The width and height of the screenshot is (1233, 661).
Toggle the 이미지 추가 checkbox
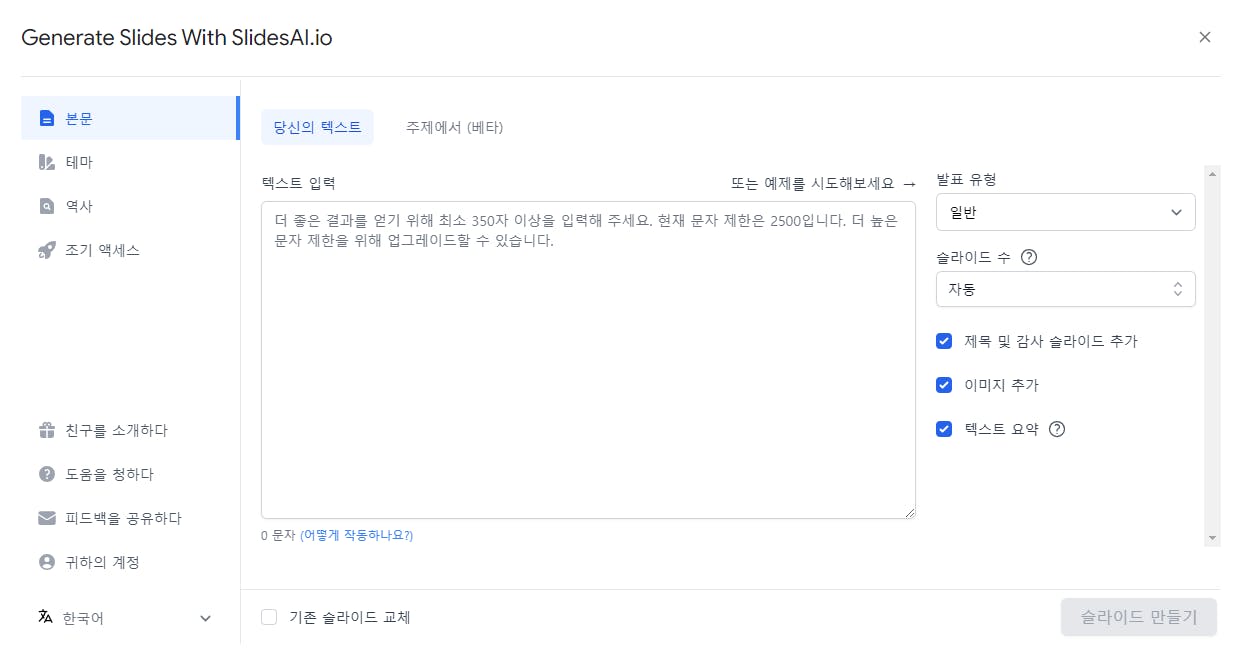click(943, 385)
